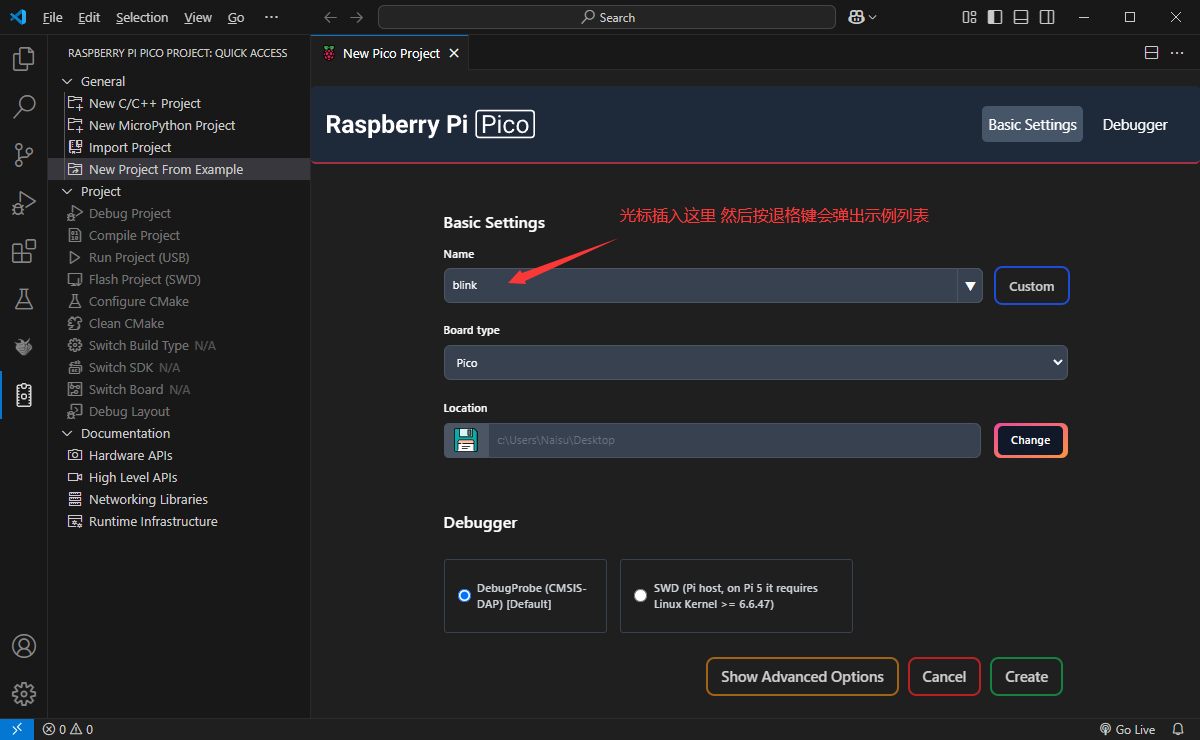
Task: Toggle the bottom panel visibility
Action: tap(1021, 17)
